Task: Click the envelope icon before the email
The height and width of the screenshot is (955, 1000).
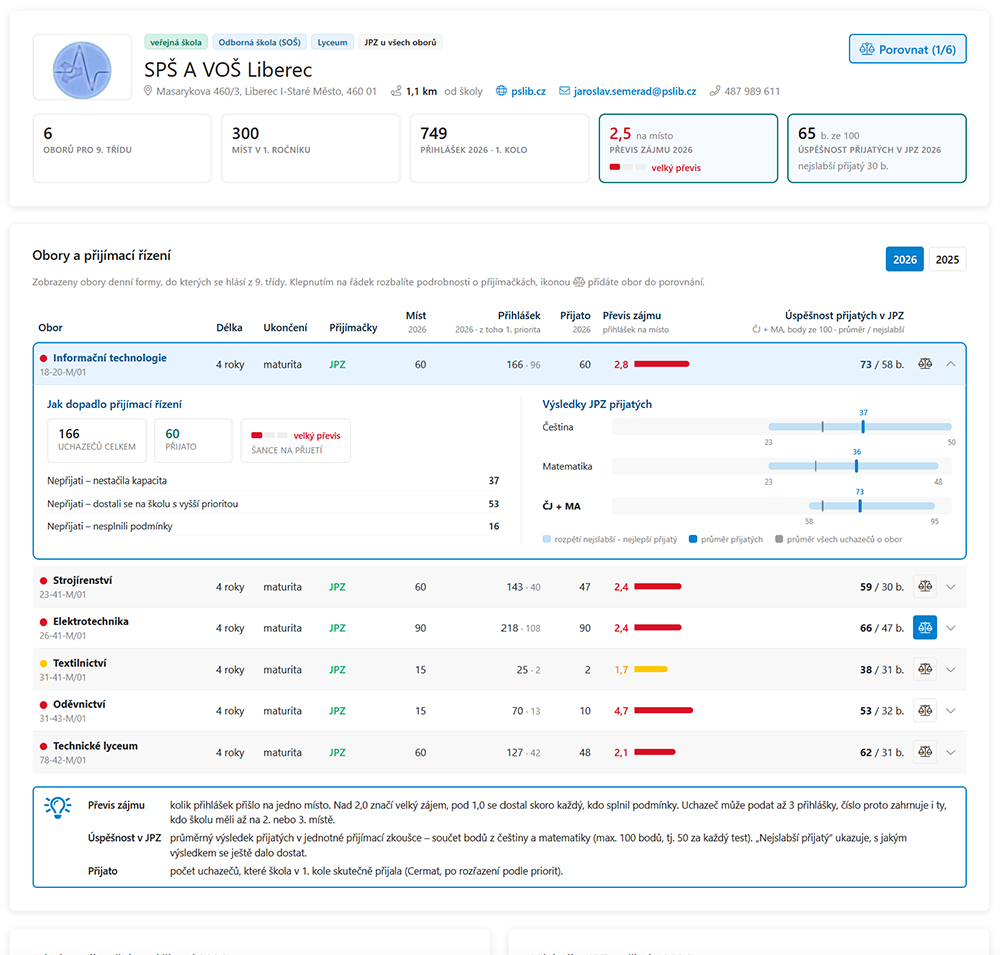Action: (564, 91)
